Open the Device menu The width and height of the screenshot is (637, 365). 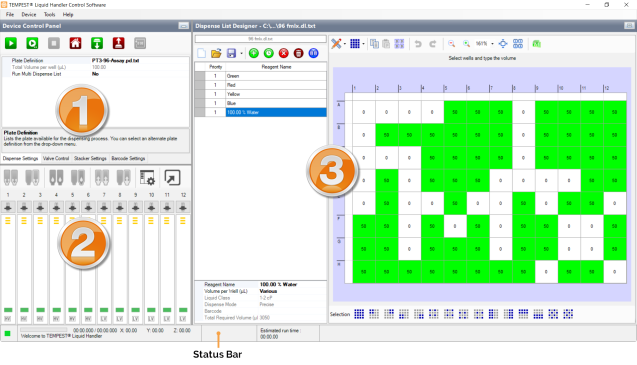point(29,15)
